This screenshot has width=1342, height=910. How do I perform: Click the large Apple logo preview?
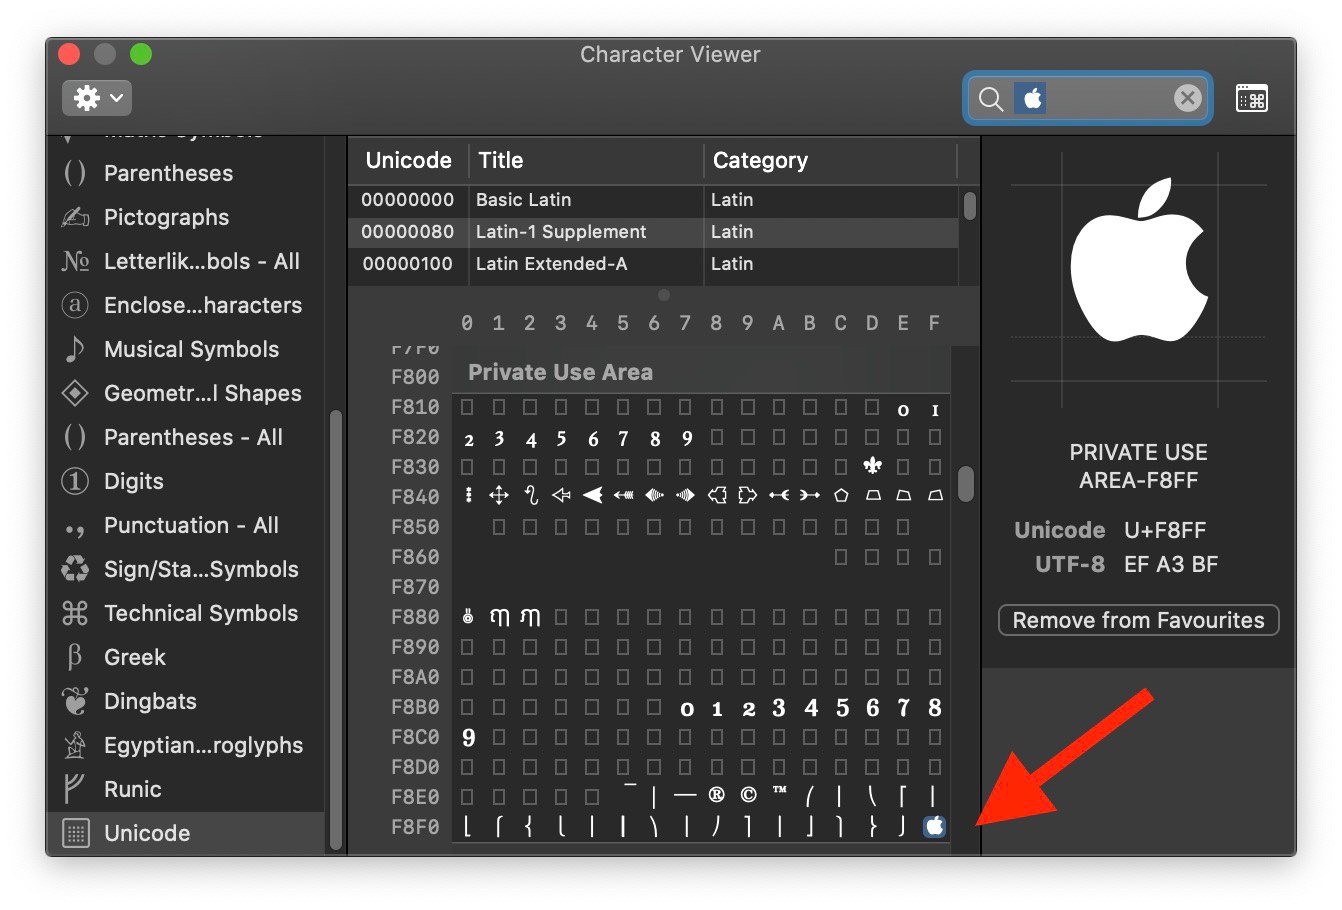(x=1139, y=261)
